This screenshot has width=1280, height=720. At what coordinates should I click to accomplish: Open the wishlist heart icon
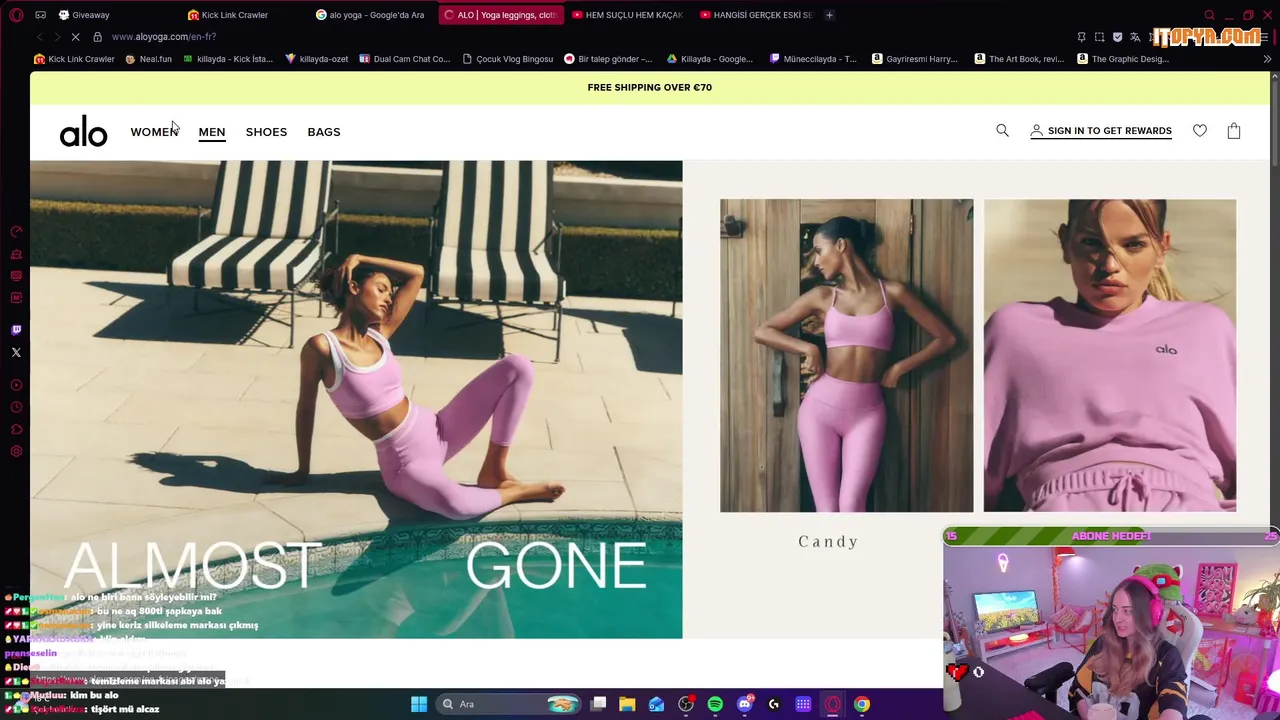coord(1200,130)
